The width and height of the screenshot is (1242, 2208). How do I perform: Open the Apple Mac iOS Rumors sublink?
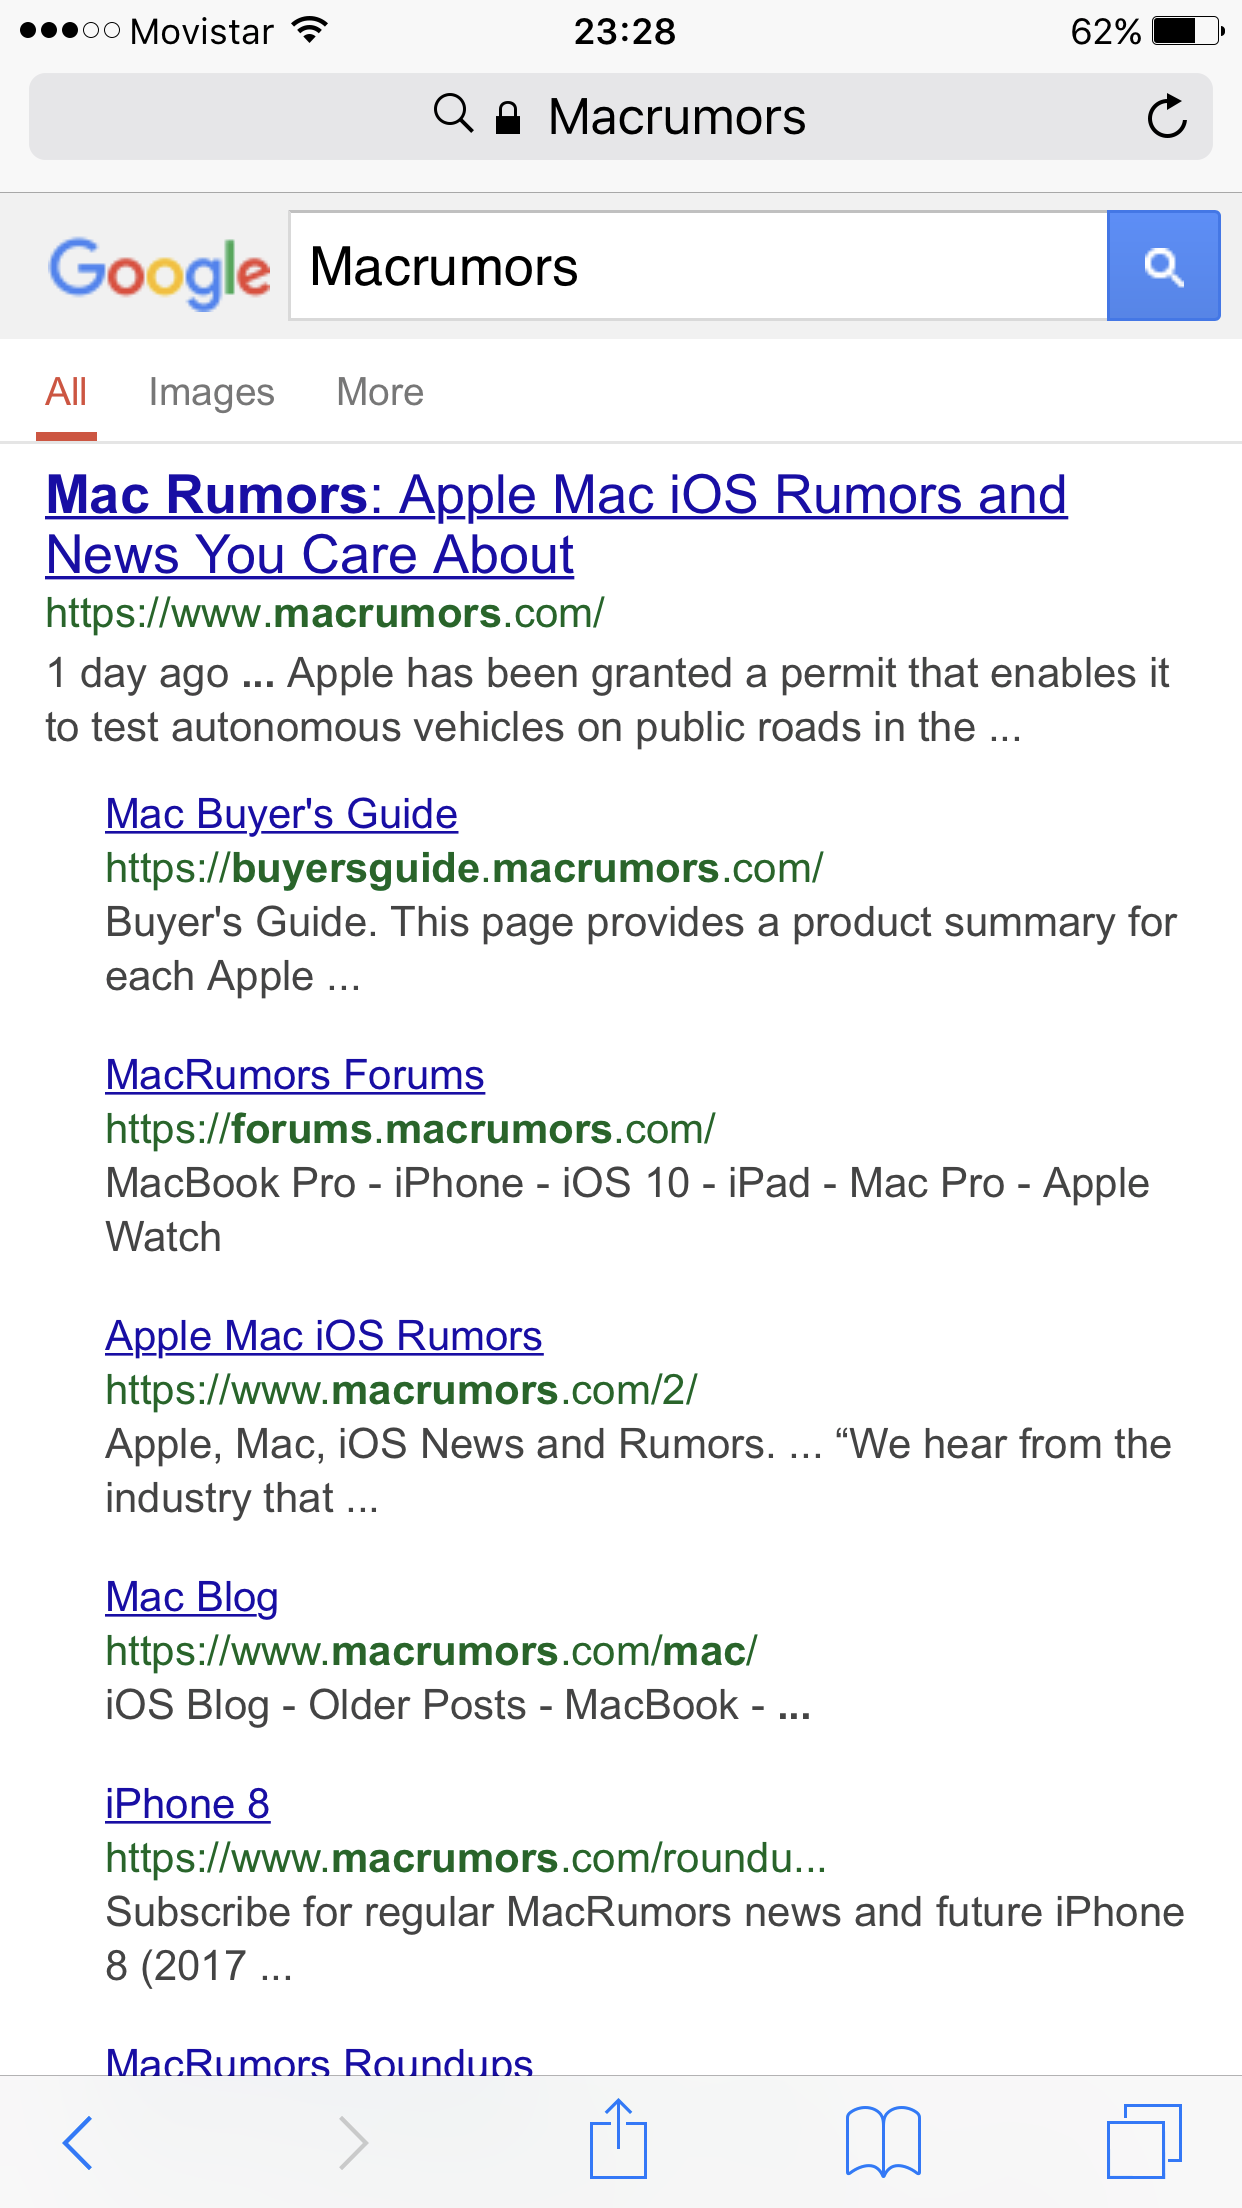[x=324, y=1336]
